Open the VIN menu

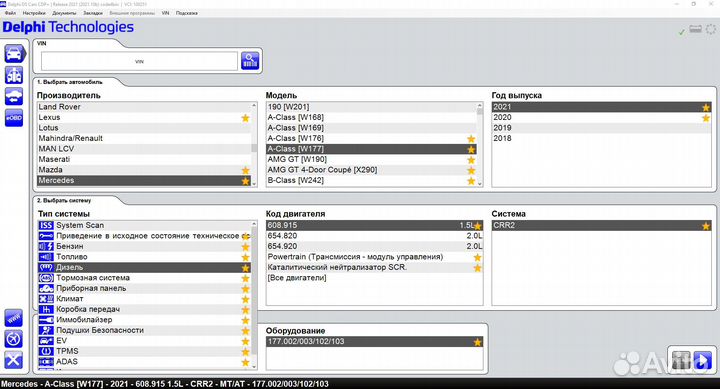coord(165,13)
